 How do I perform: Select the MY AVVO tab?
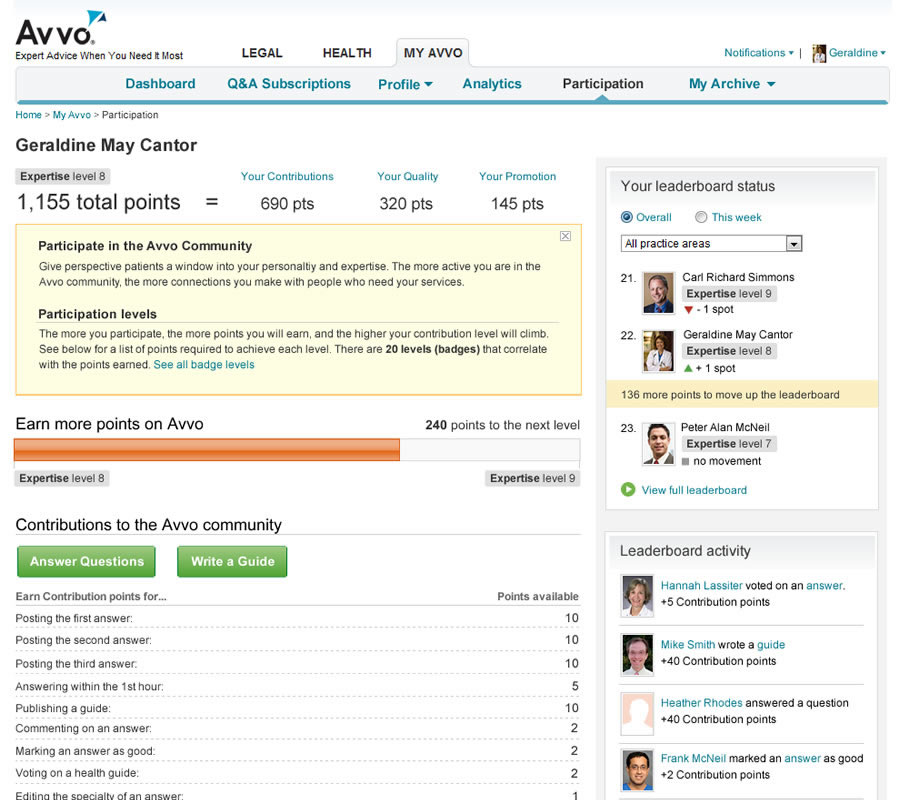click(x=433, y=53)
